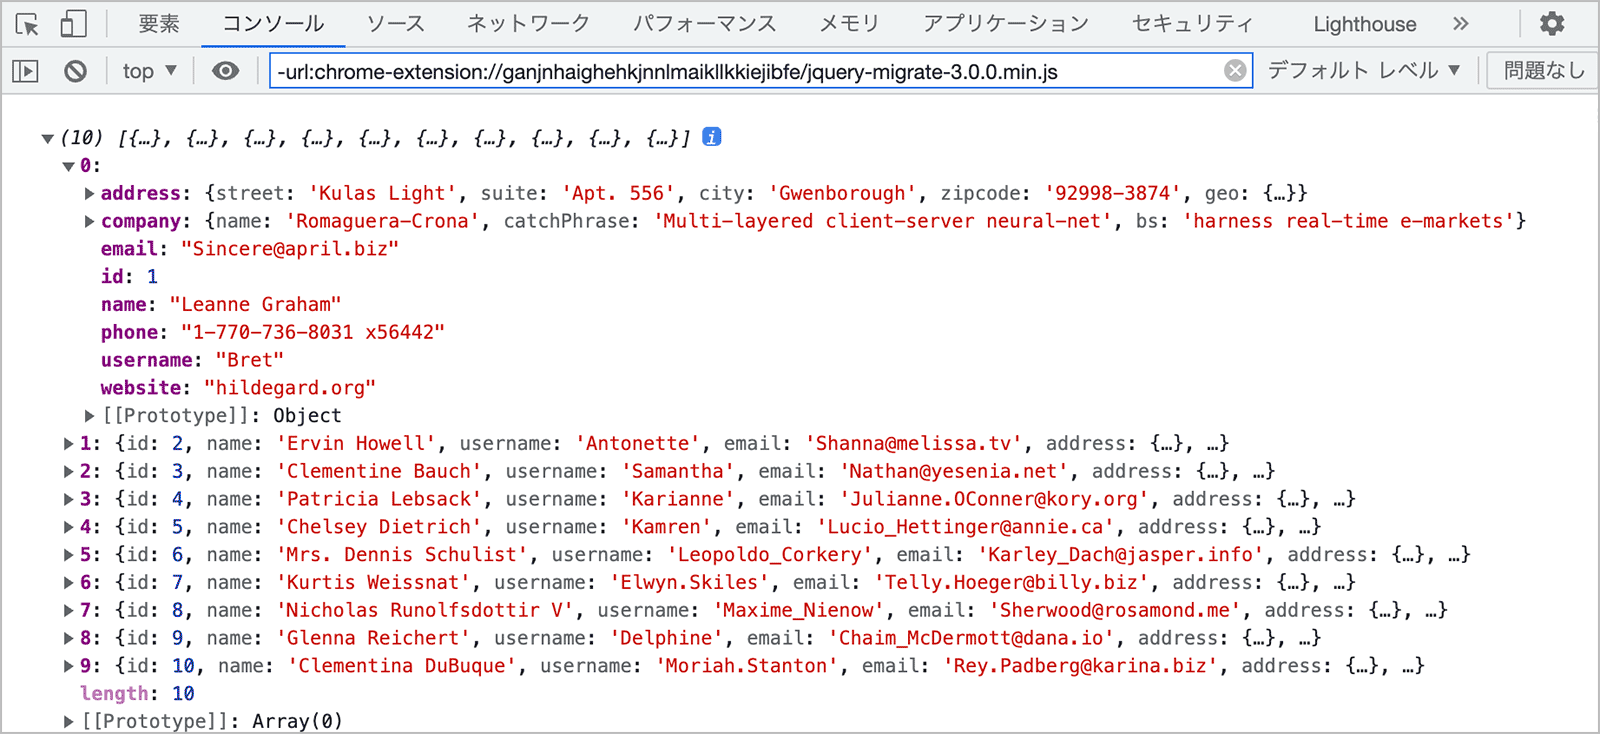The image size is (1600, 734).
Task: Expand the [[Prototype]]: Array(0) entry
Action: (69, 721)
